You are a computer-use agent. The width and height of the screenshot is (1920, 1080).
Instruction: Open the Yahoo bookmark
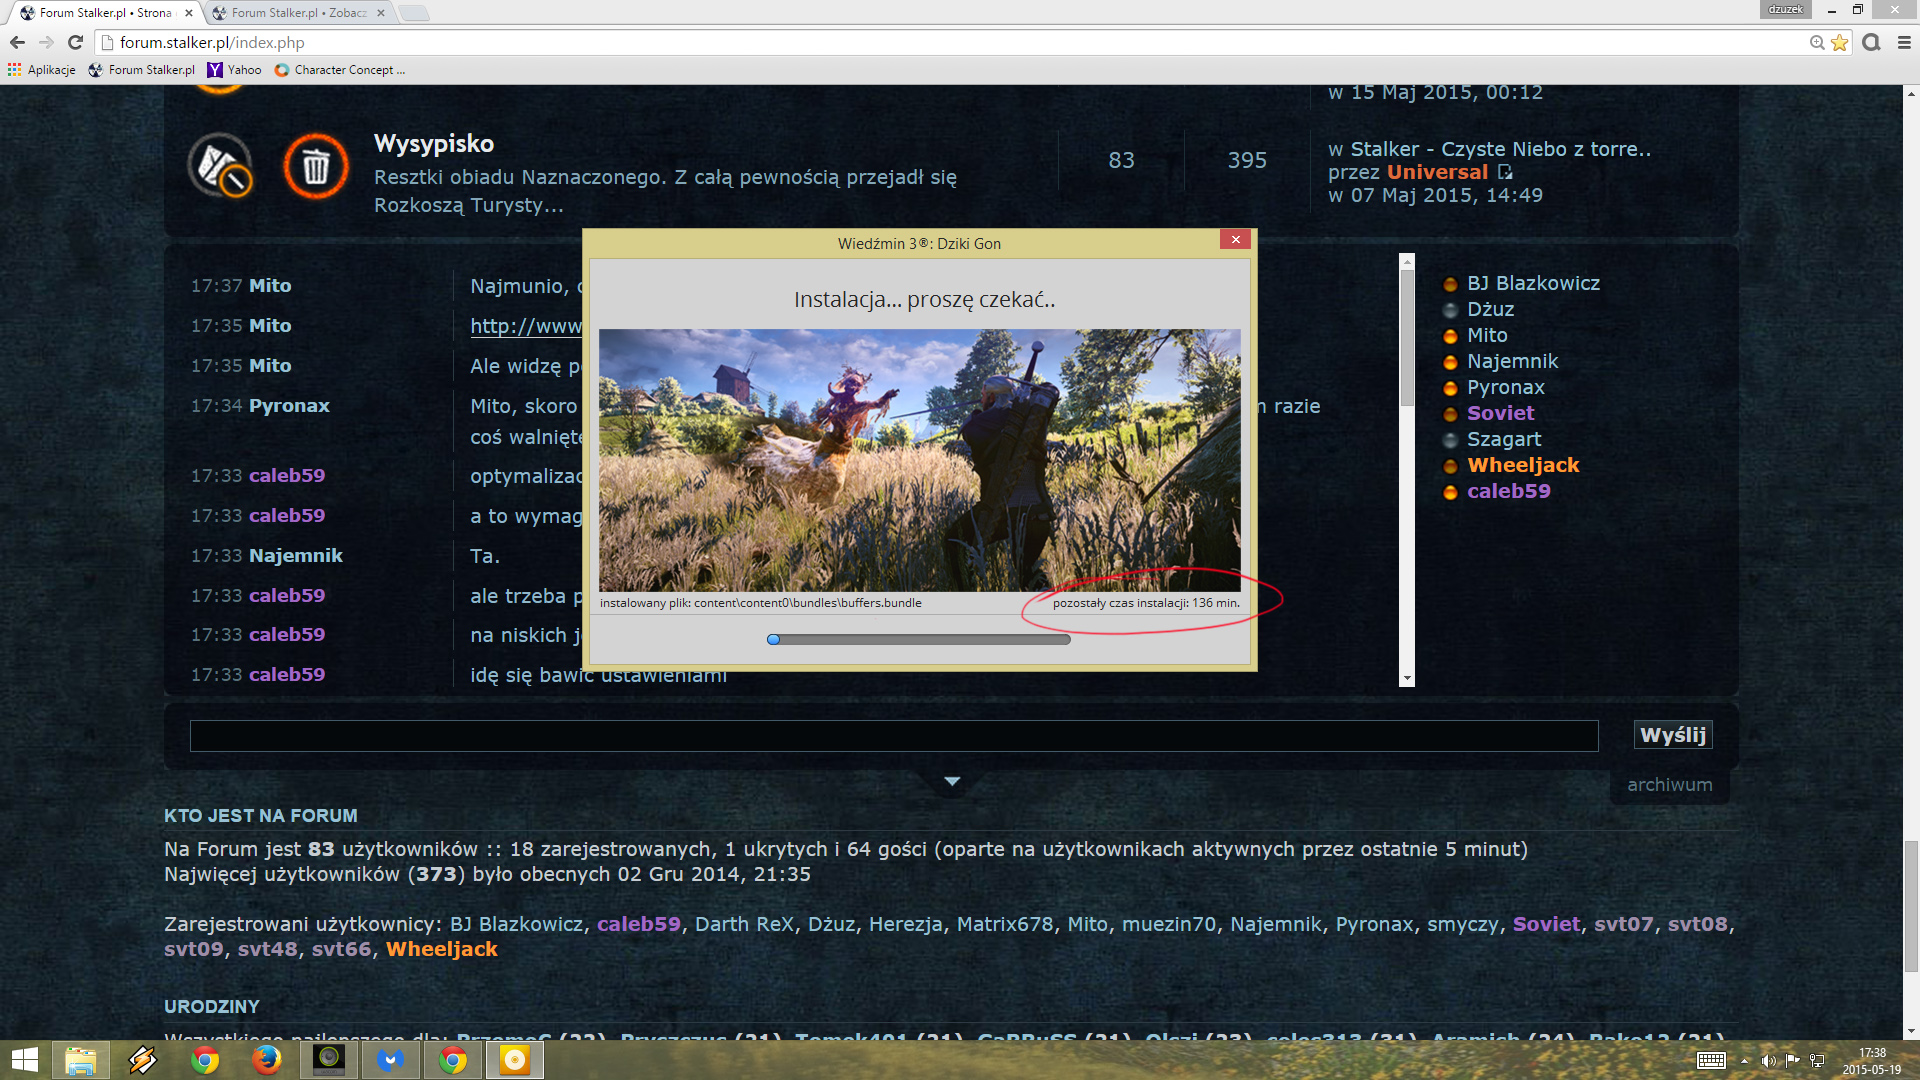click(235, 70)
